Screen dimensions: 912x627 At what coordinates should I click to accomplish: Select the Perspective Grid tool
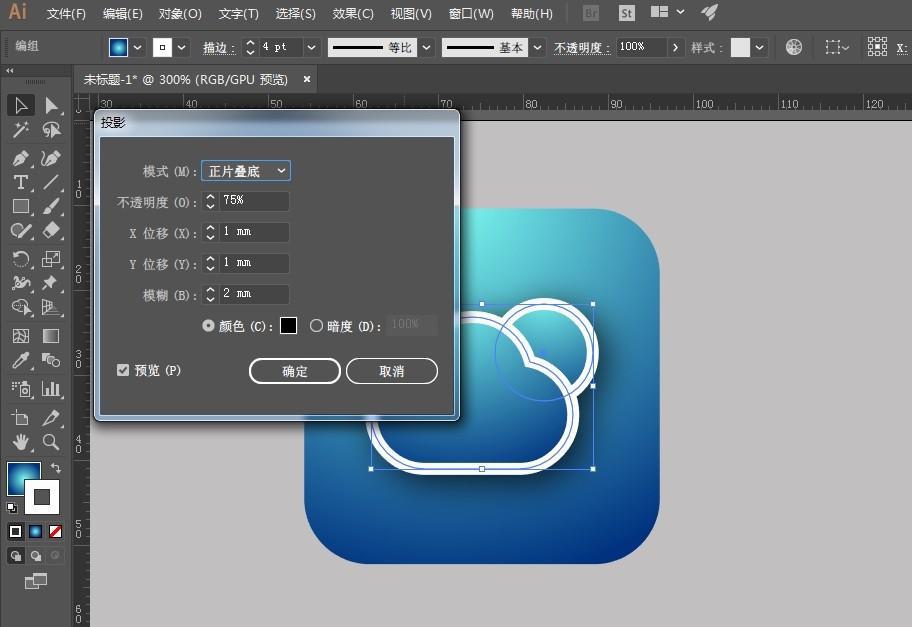point(51,307)
